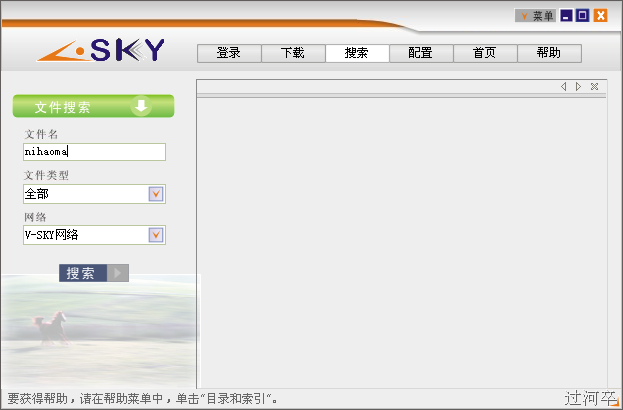Click the 文件名 label

(x=41, y=134)
